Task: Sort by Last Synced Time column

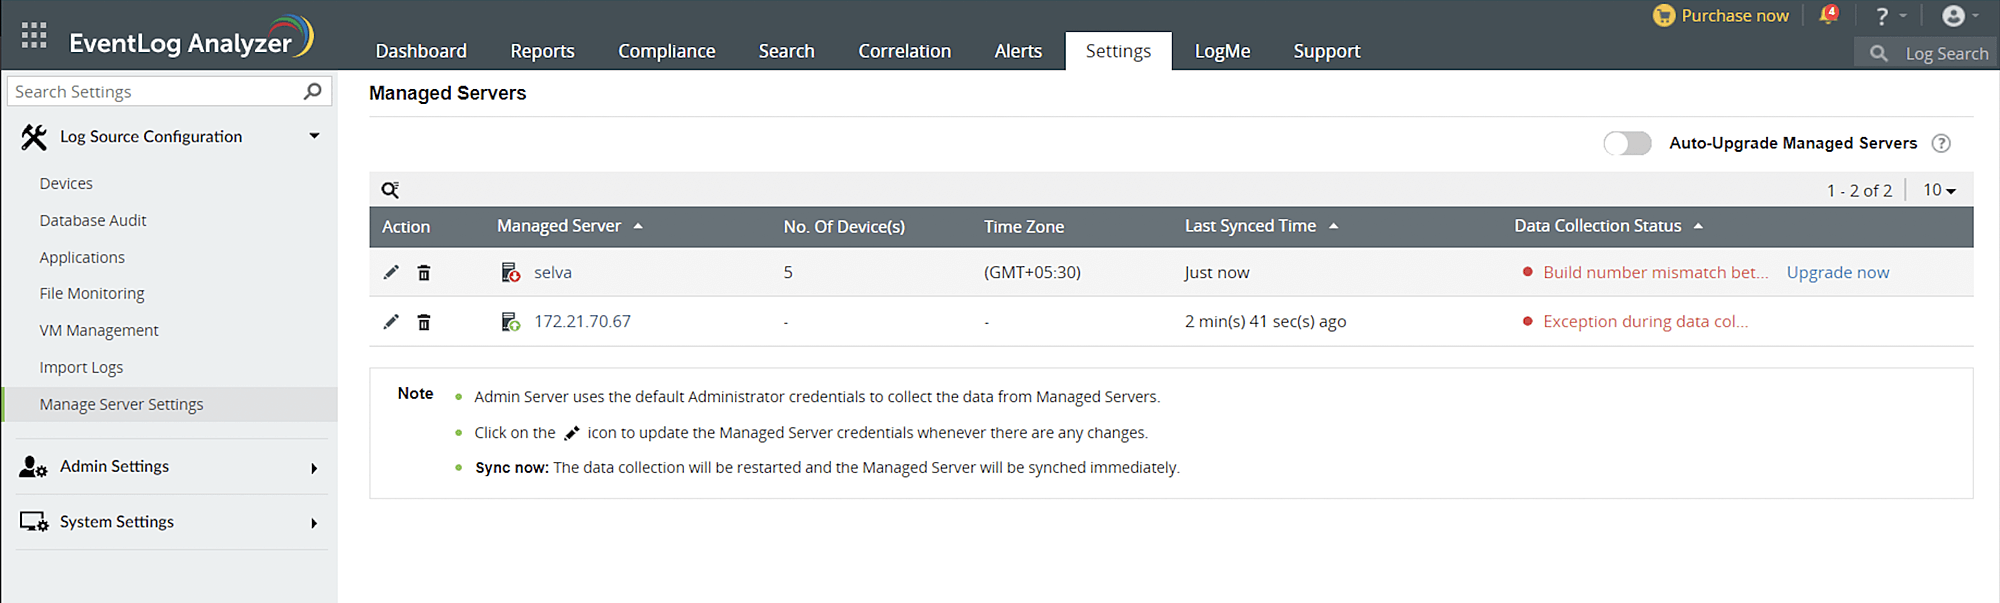Action: [1261, 226]
